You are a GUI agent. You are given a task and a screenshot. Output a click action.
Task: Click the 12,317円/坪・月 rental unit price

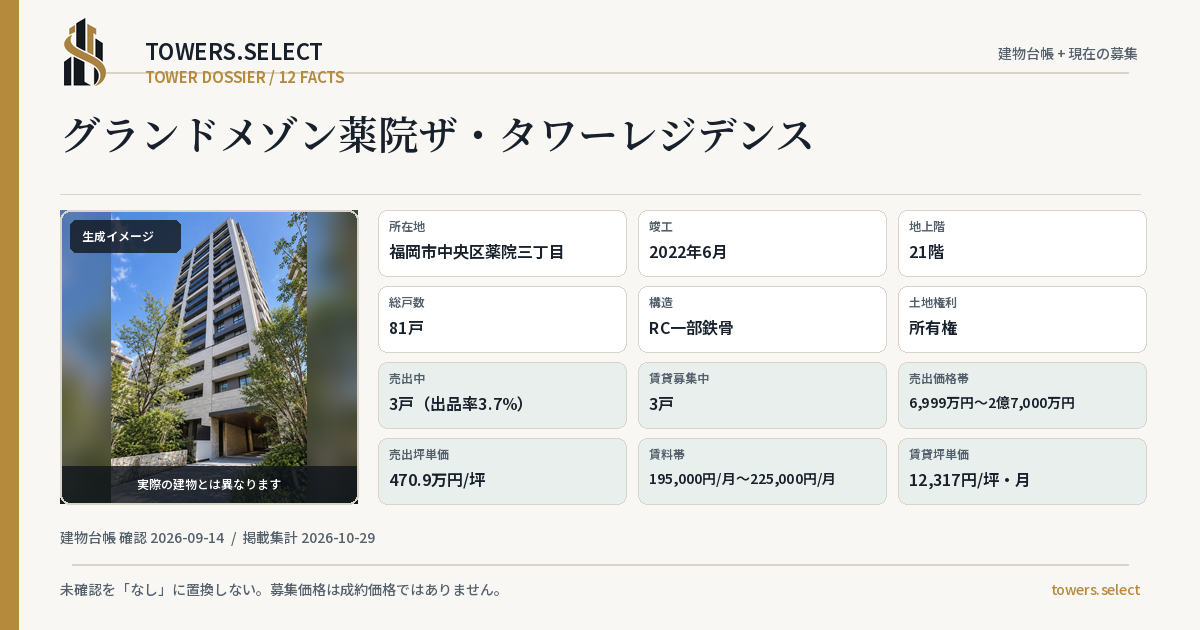(x=969, y=480)
